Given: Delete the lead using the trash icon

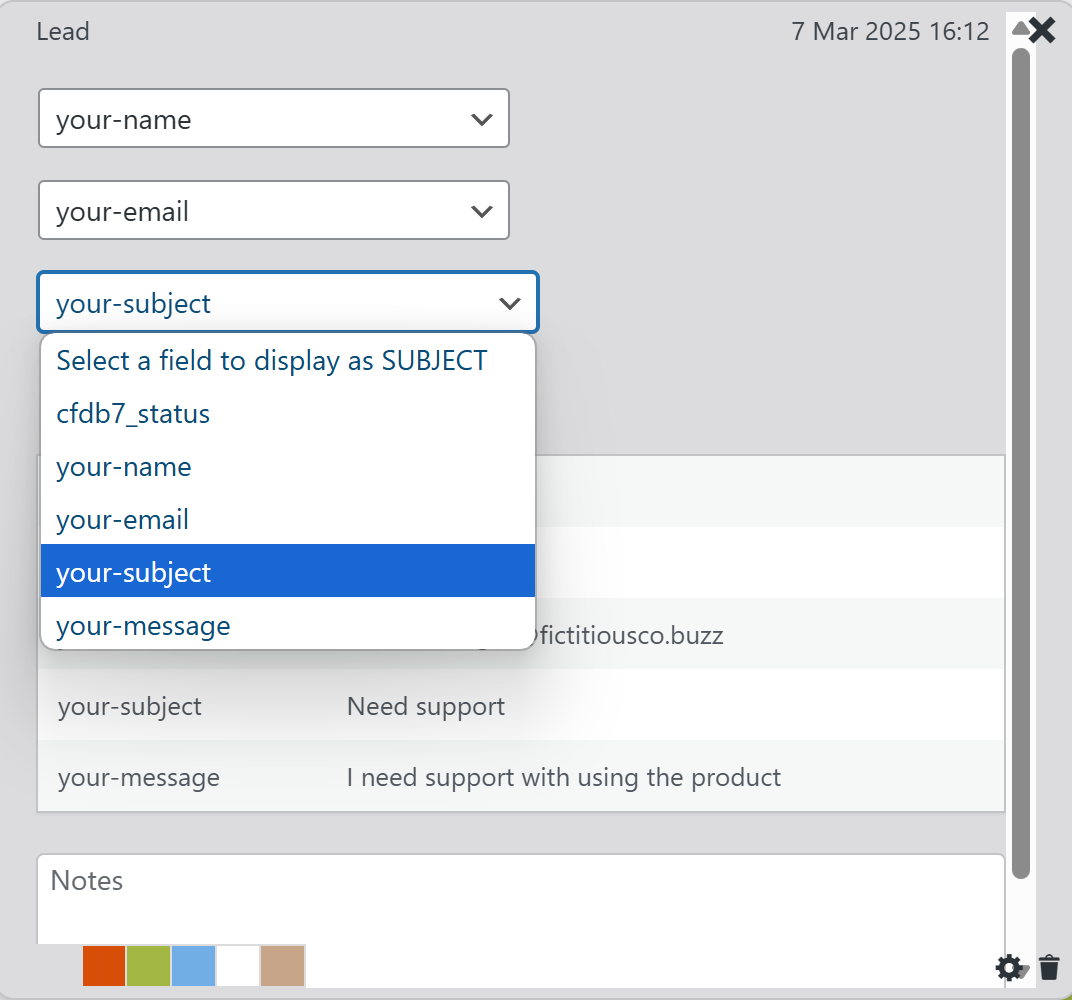Looking at the screenshot, I should click(1049, 967).
